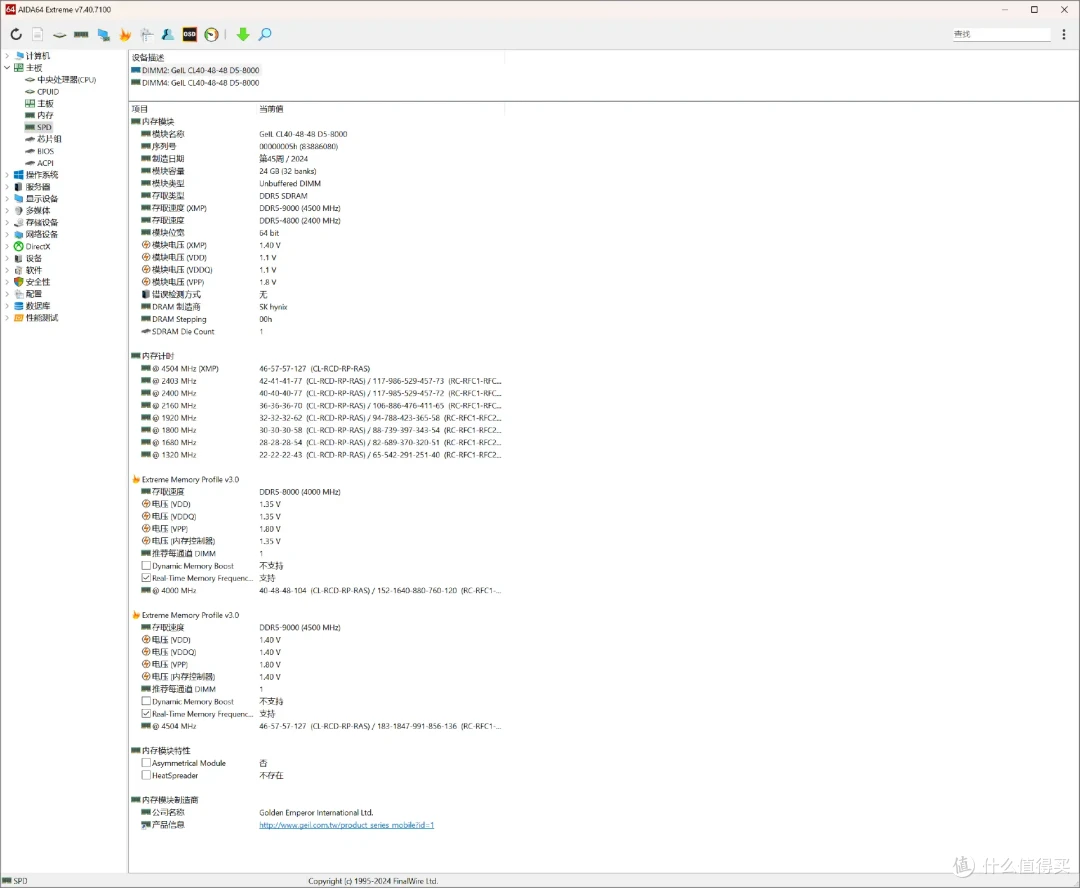1080x888 pixels.
Task: Open the OSD panel icon
Action: pos(189,34)
